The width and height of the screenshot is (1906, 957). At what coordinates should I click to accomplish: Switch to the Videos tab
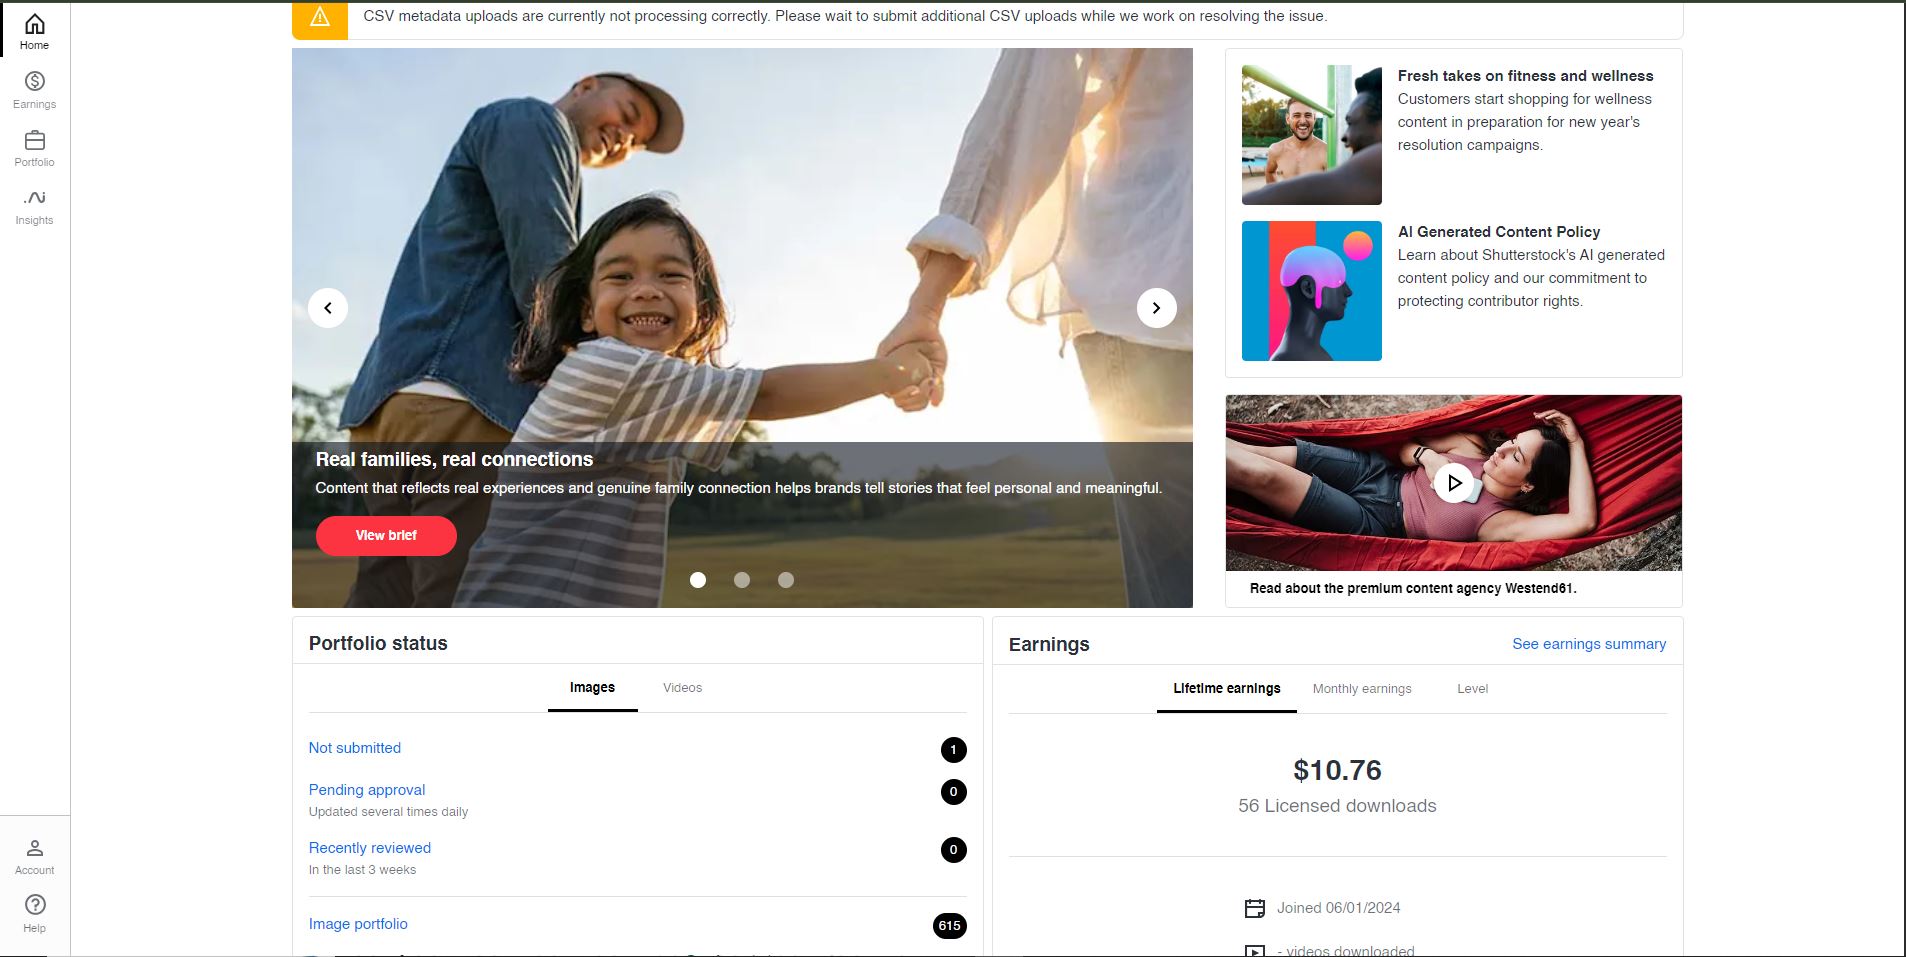tap(683, 688)
